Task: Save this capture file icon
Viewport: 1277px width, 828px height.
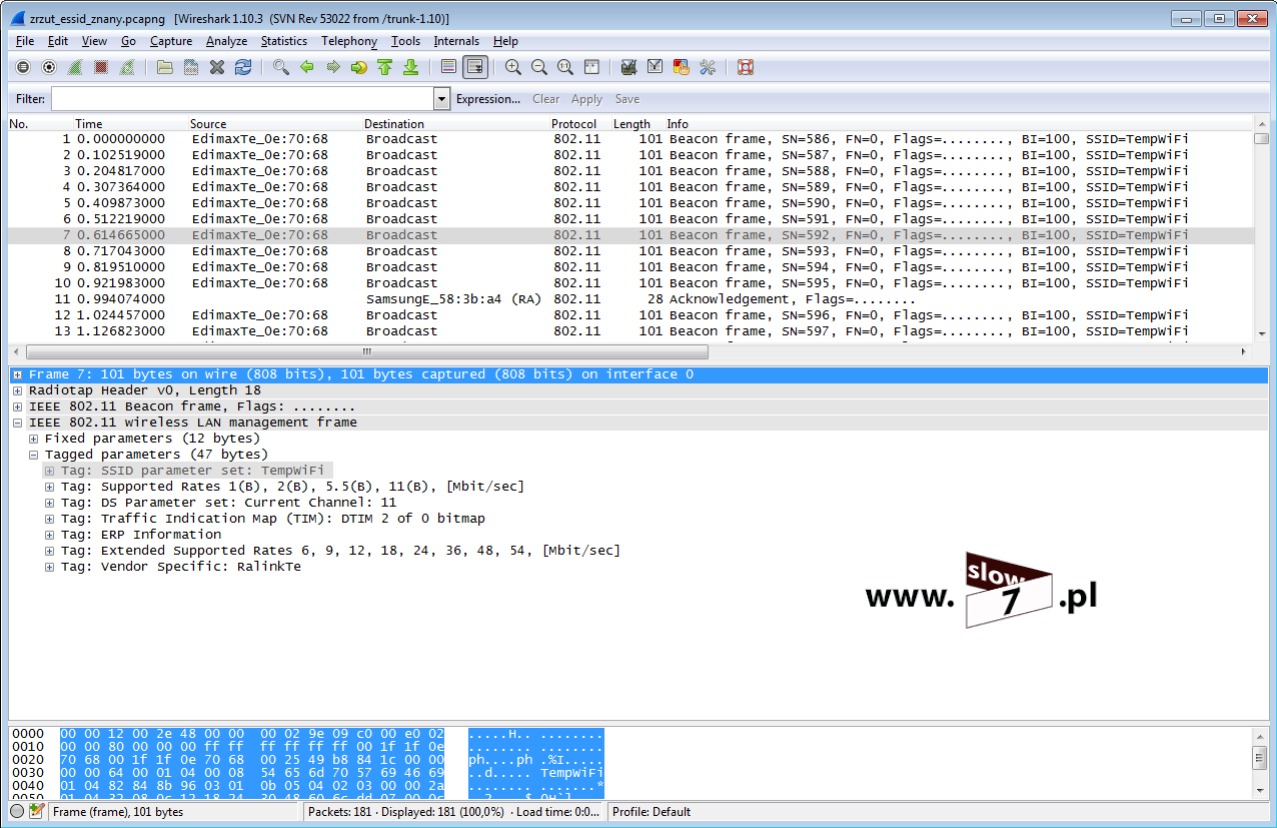Action: pos(191,67)
